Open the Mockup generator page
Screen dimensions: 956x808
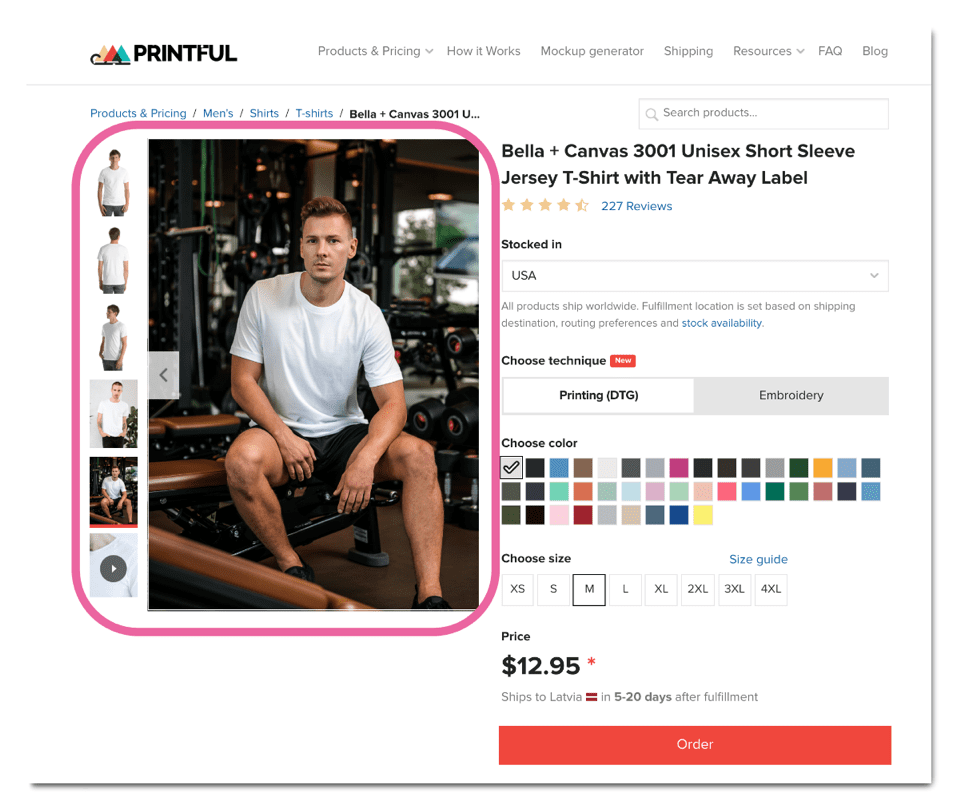click(592, 51)
